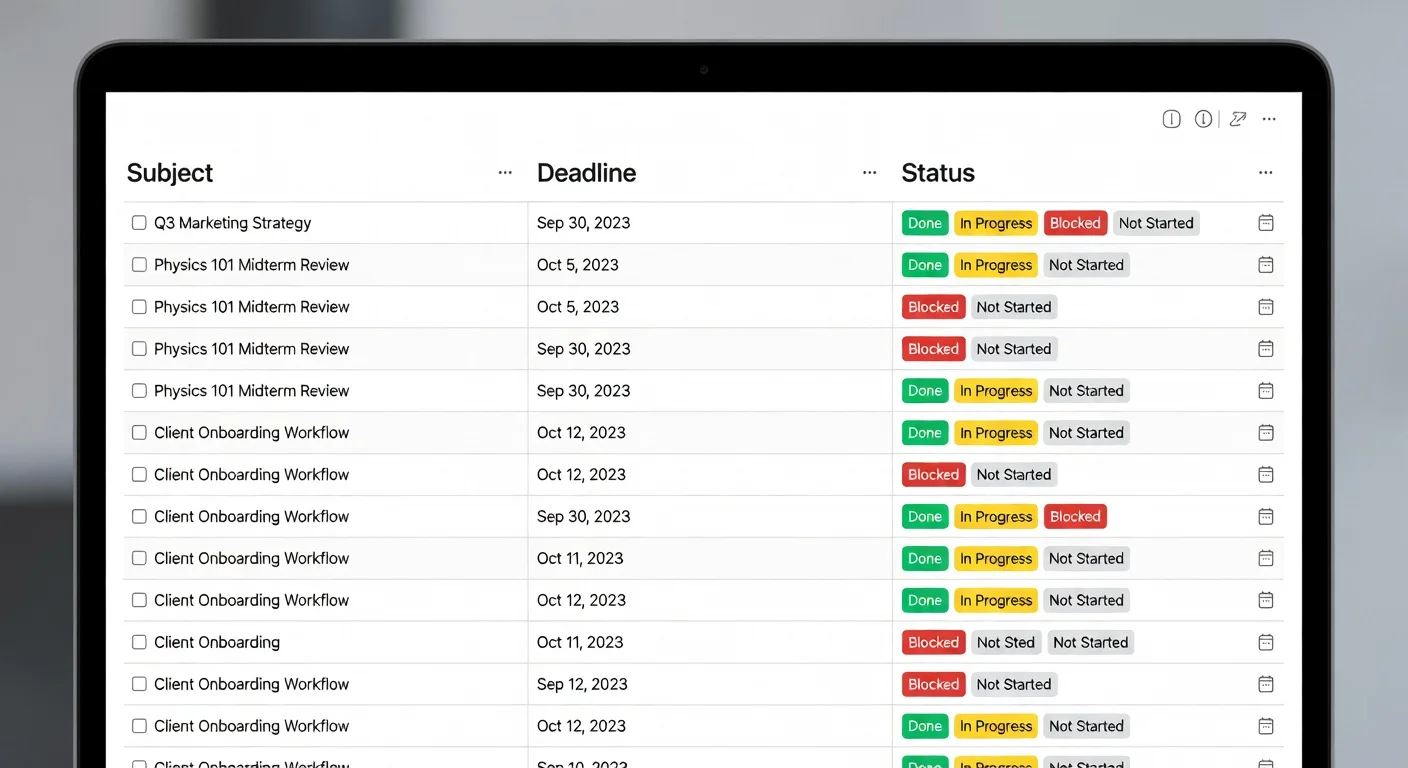Open the Subject column options ellipsis

coord(505,173)
